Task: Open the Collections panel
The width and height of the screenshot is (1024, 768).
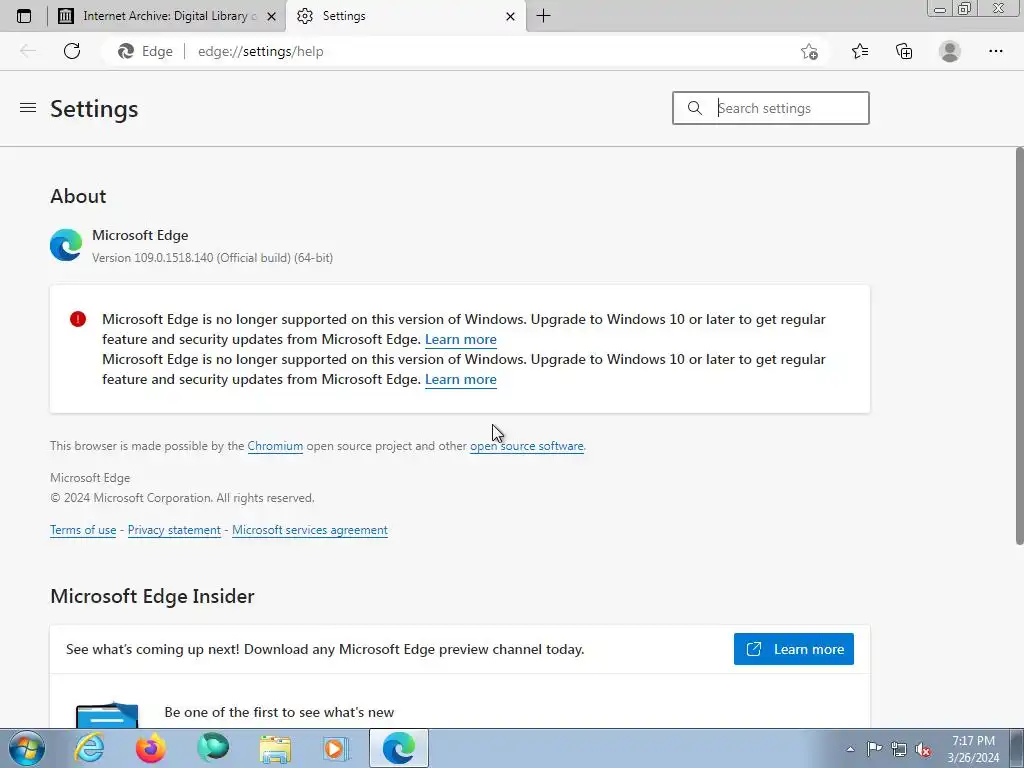Action: 904,51
